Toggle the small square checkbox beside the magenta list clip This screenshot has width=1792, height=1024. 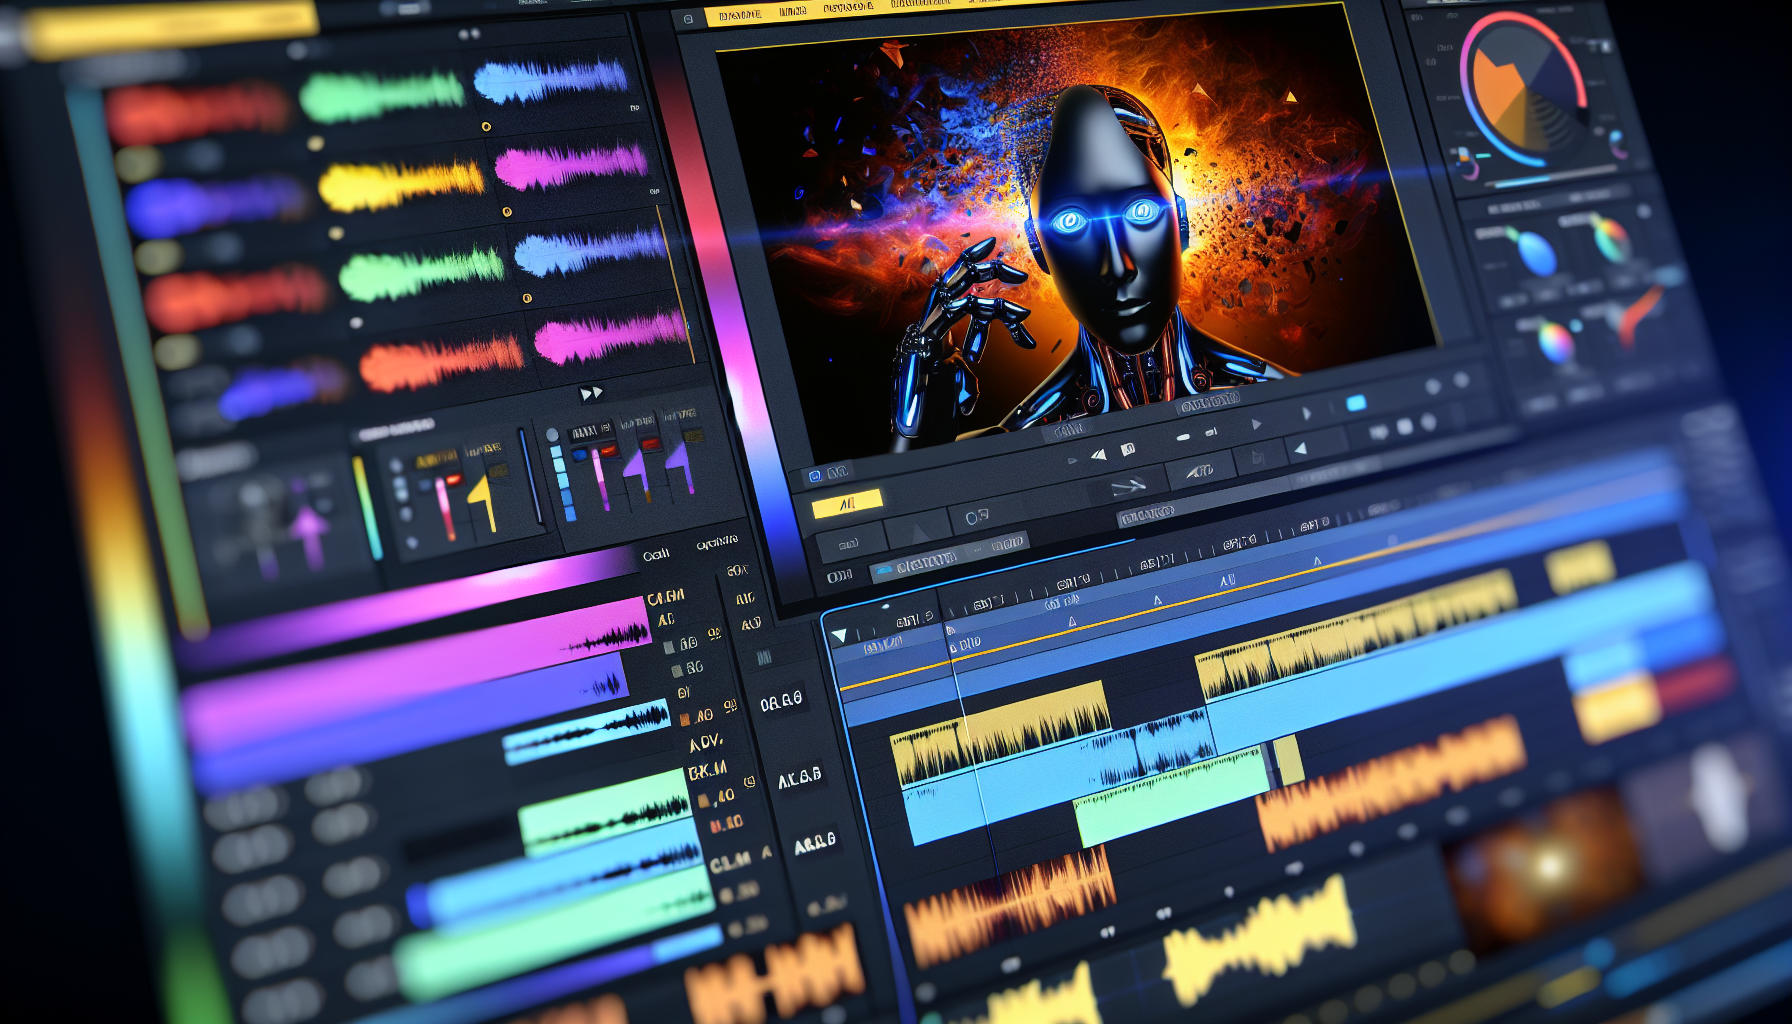click(x=669, y=647)
